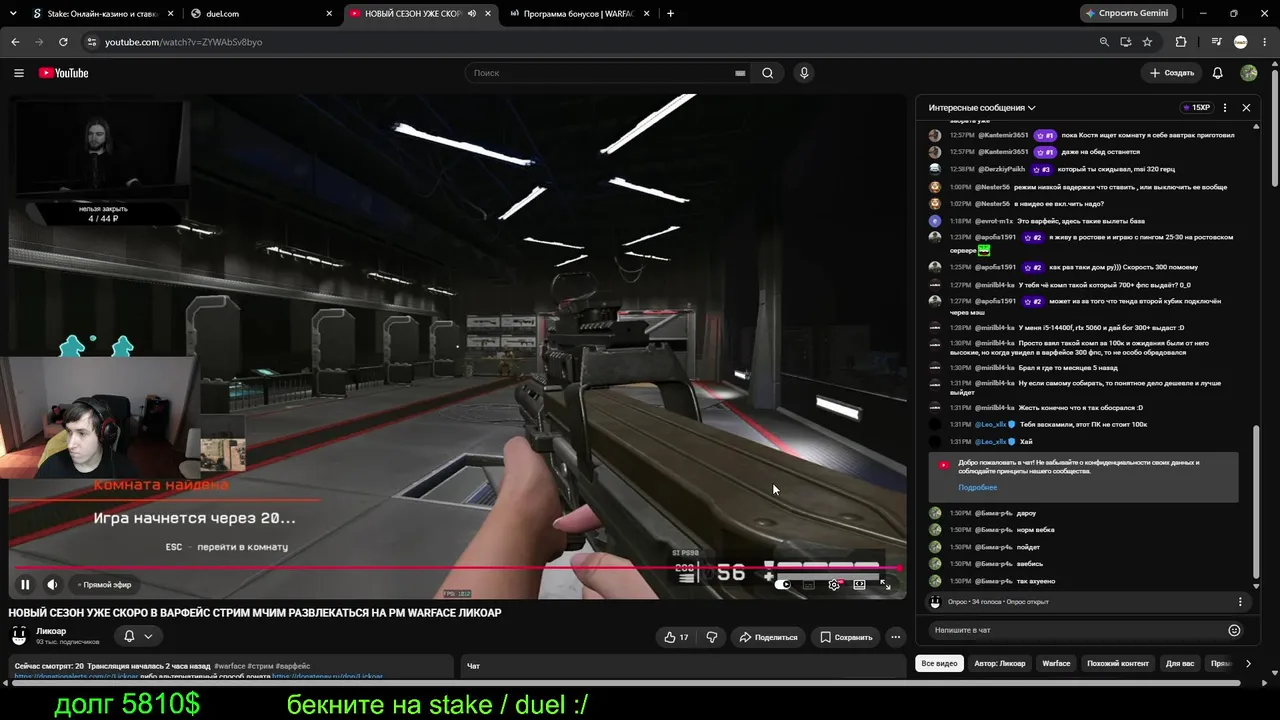Click Поделиться to share the video

pyautogui.click(x=768, y=637)
